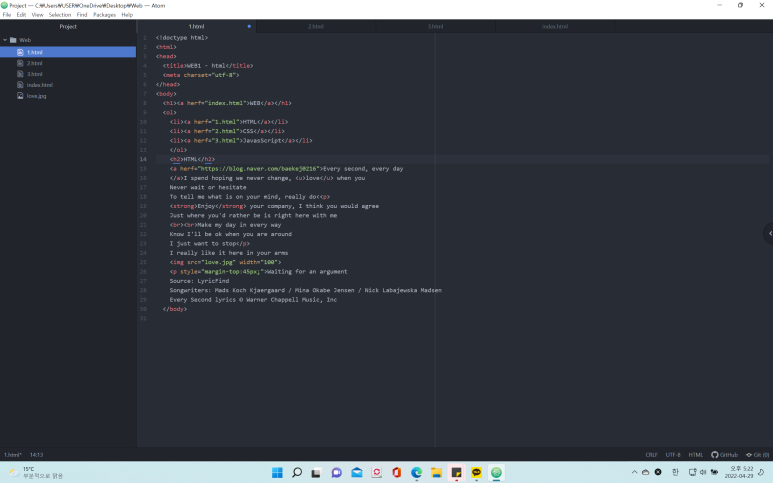Open the View menu

tap(37, 15)
